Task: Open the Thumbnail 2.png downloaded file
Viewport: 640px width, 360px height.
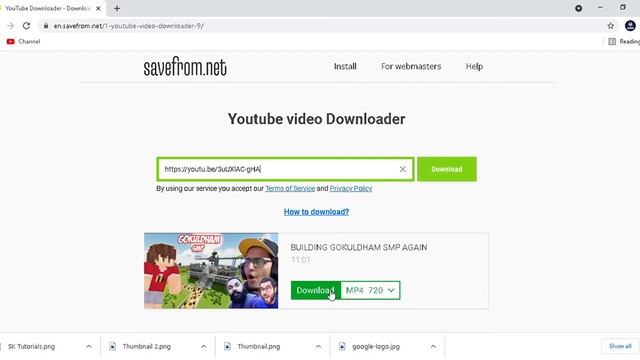Action: tap(147, 347)
